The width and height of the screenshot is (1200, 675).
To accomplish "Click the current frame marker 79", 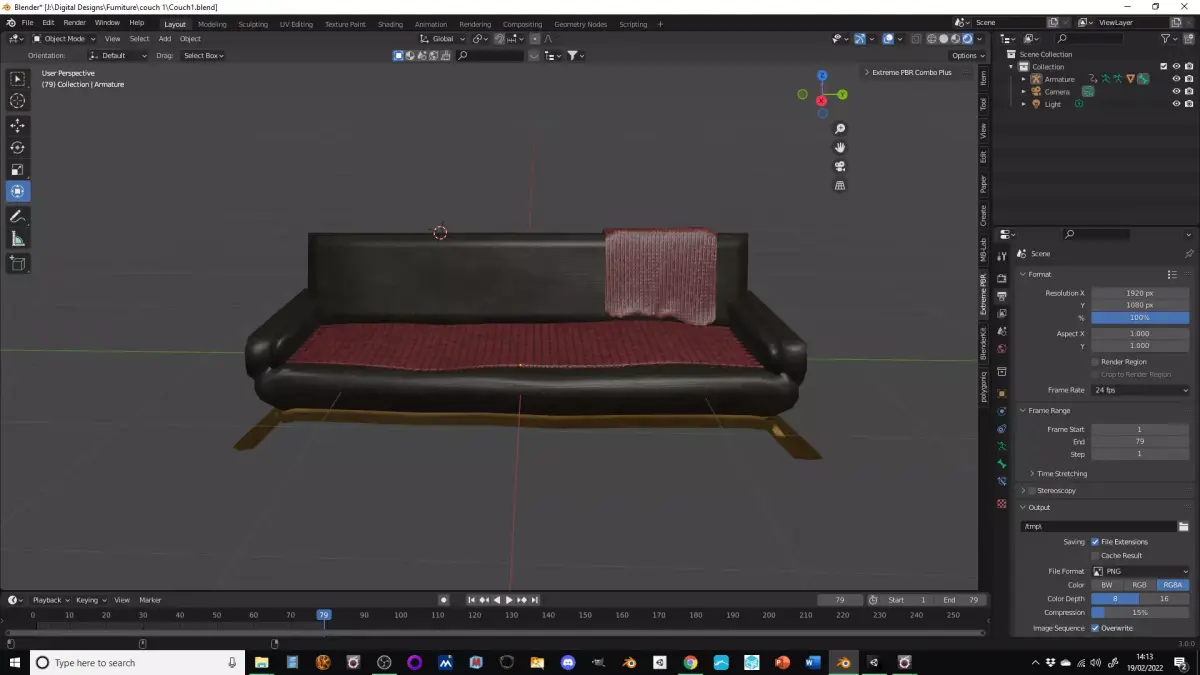I will tap(323, 615).
